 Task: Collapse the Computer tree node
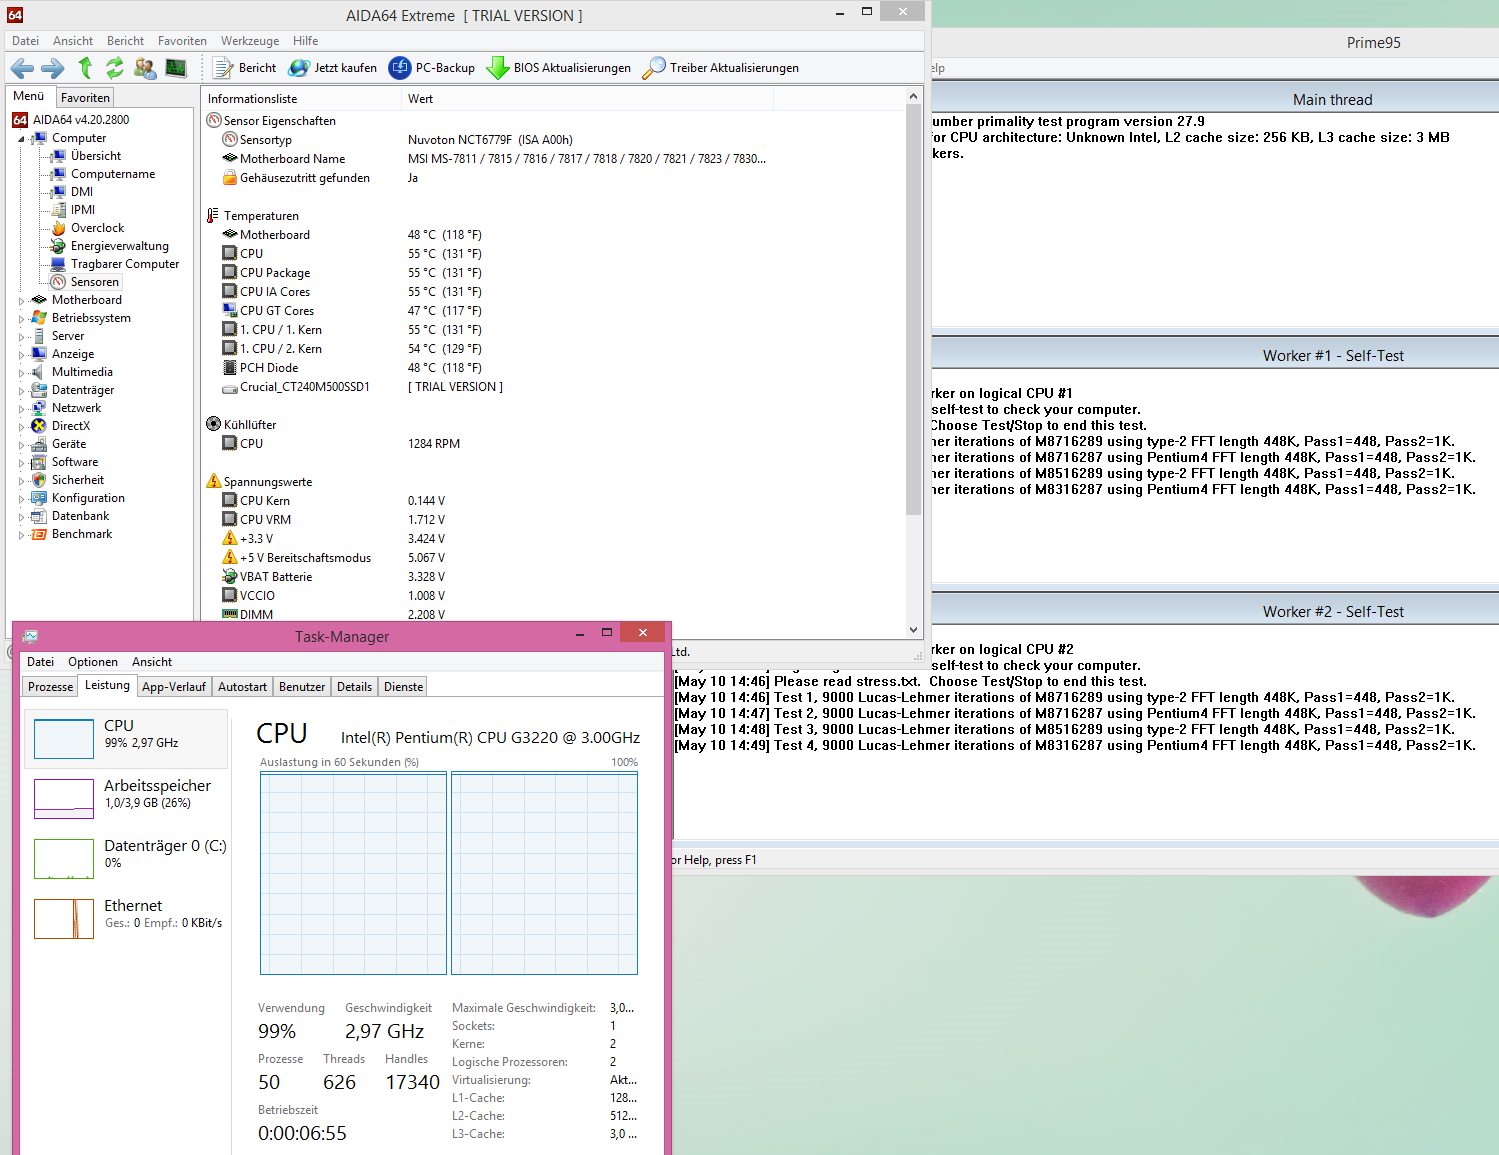tap(21, 139)
